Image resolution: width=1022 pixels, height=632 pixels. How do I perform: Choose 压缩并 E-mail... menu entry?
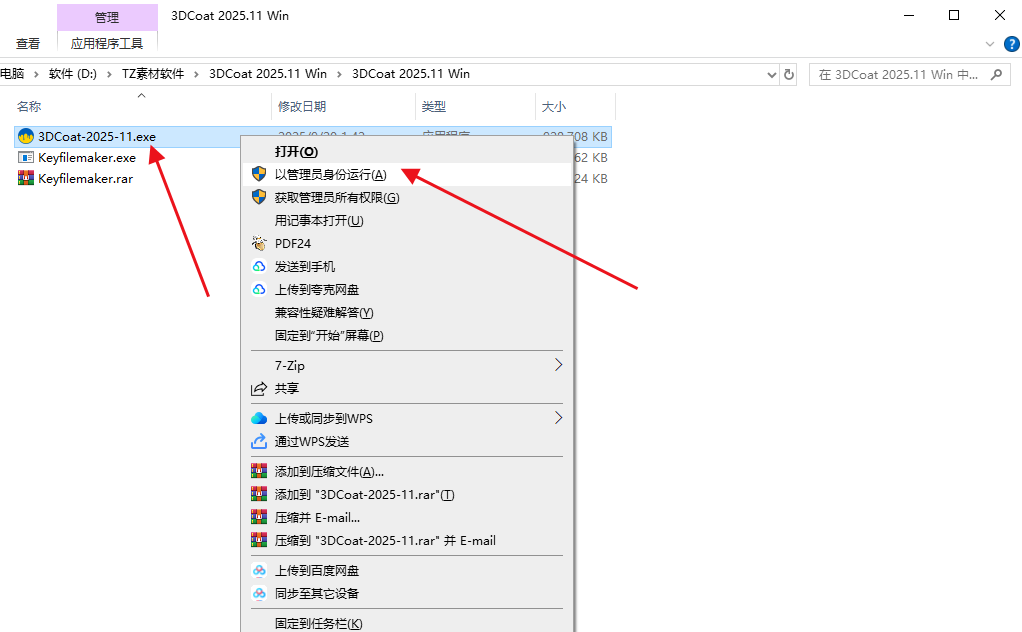tap(407, 517)
